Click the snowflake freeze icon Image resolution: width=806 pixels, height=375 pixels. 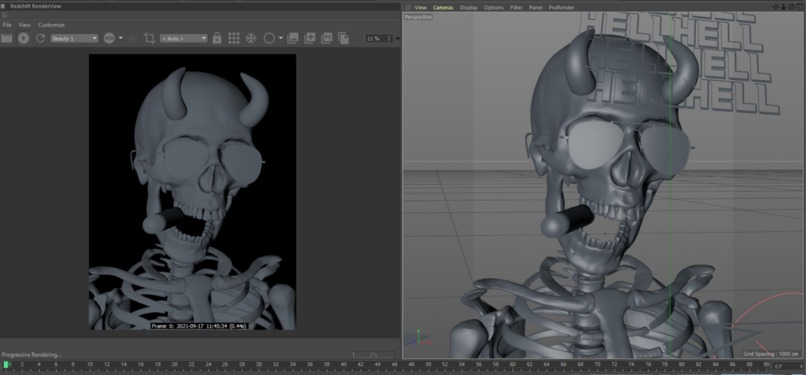(251, 38)
